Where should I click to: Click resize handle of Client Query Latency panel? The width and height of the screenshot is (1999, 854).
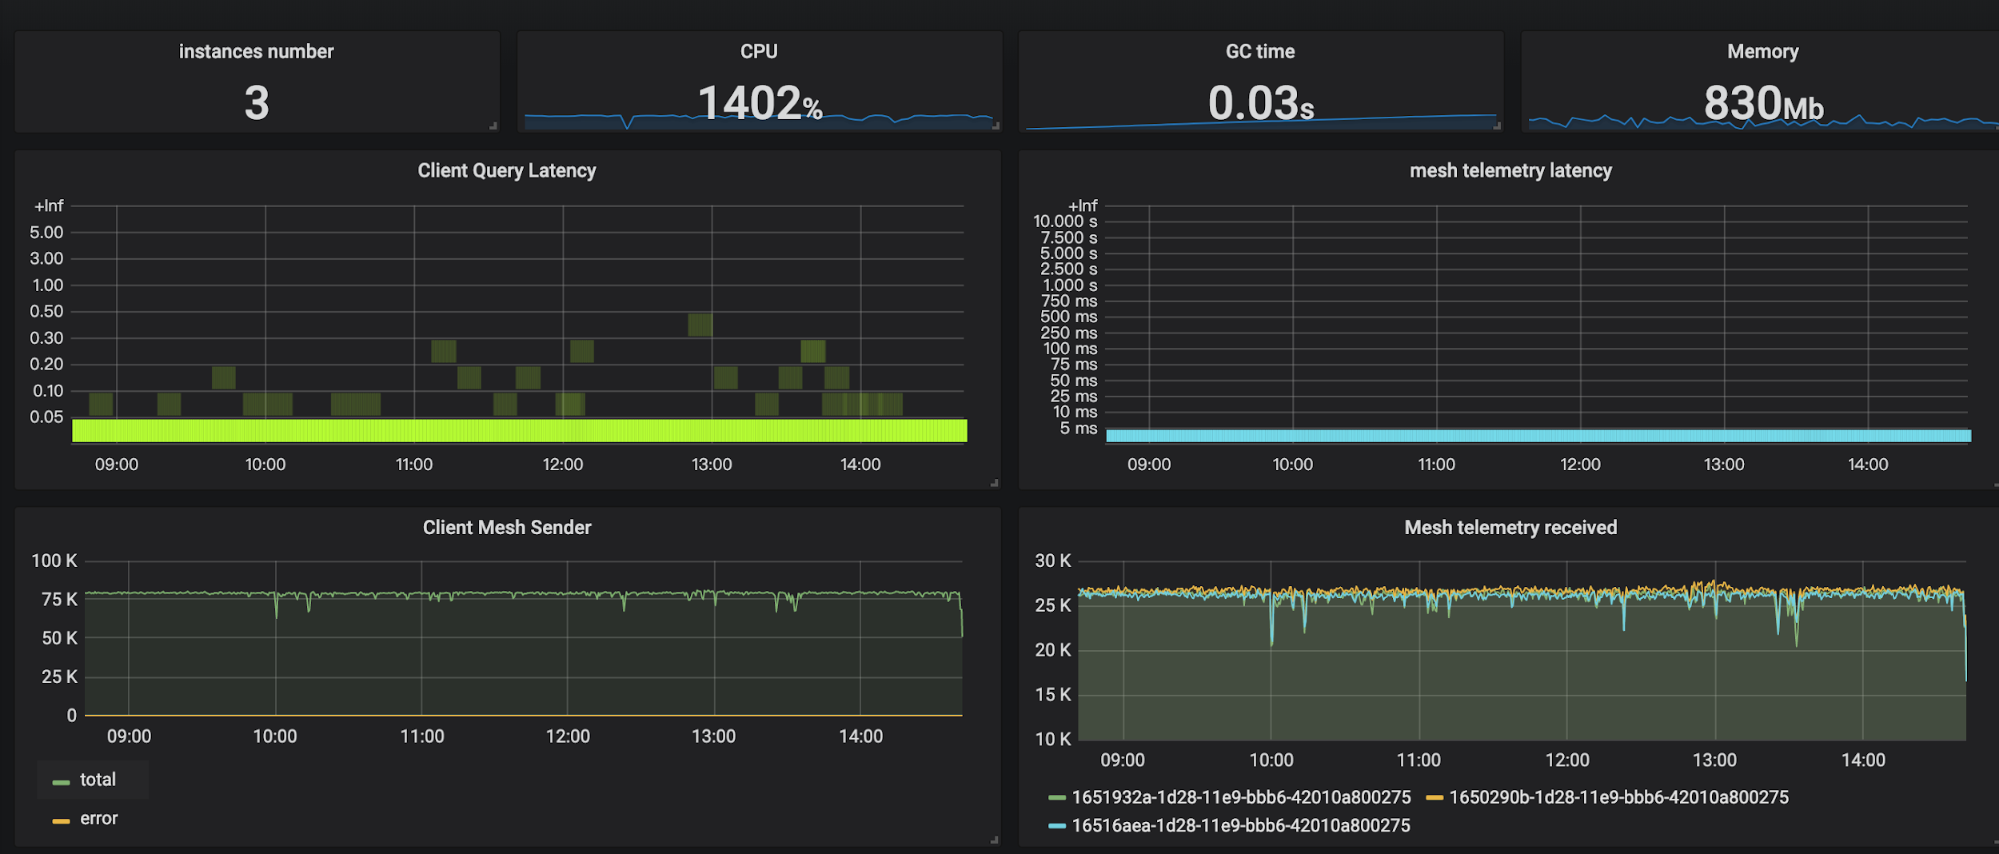click(994, 483)
